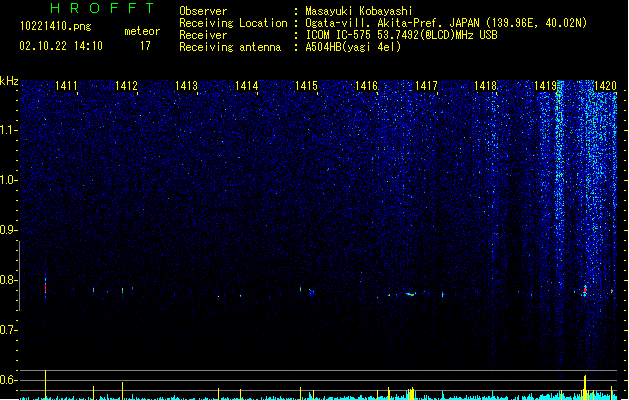Click the 'Receiver' field label
Viewport: 629px width, 400px height.
tap(203, 35)
